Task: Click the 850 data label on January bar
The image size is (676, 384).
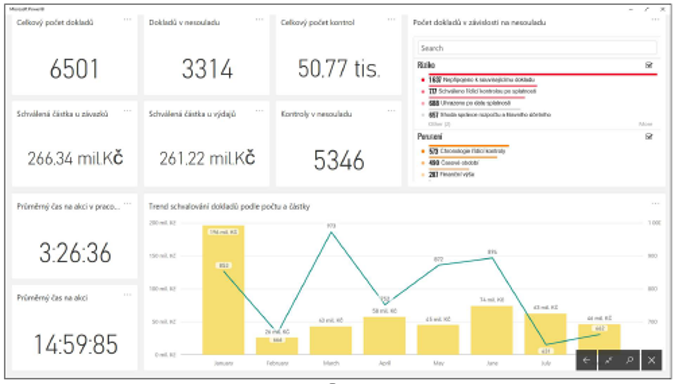Action: point(223,265)
